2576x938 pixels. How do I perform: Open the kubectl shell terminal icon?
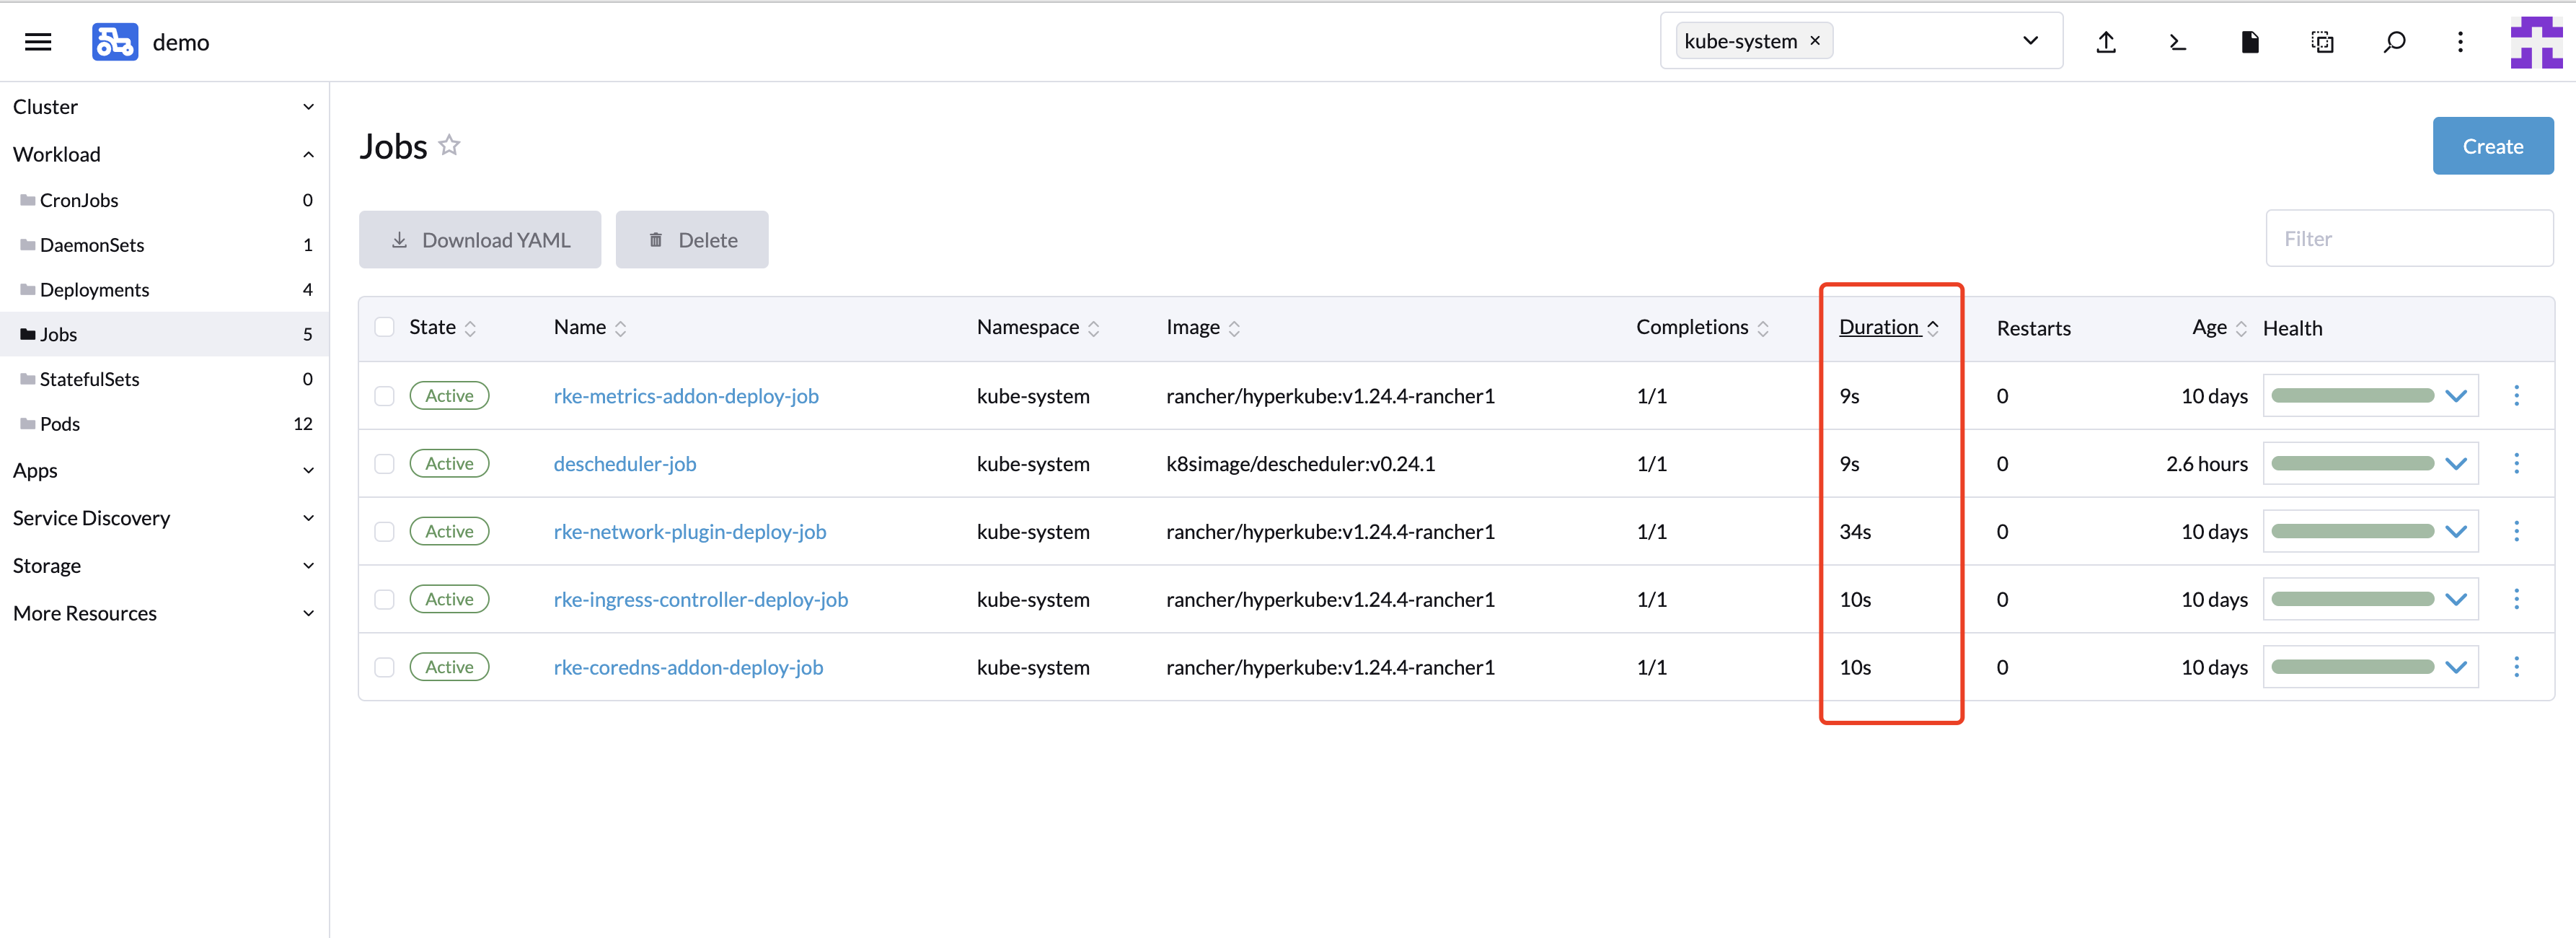pos(2177,42)
